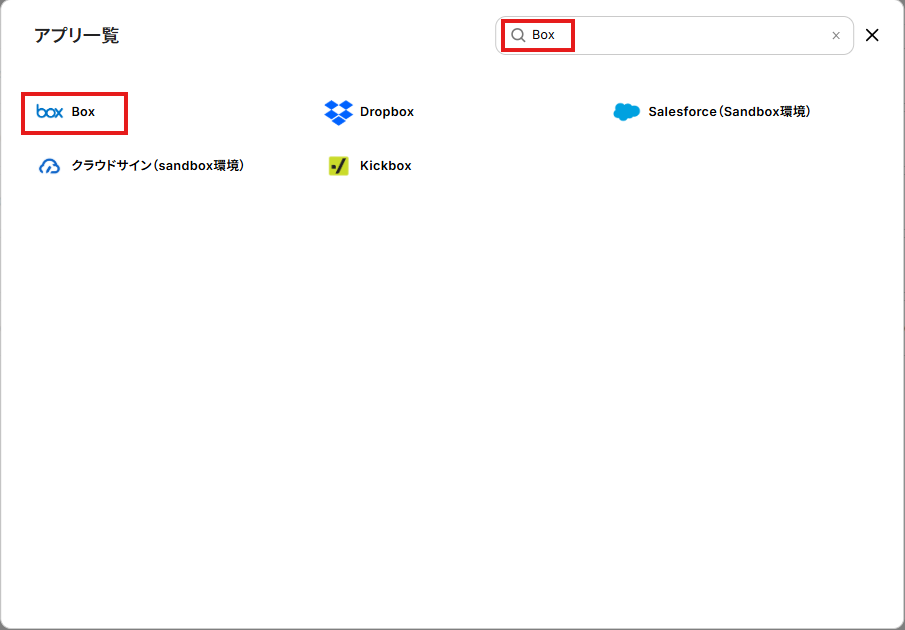
Task: Click the Kickbox green logo icon
Action: click(x=338, y=166)
